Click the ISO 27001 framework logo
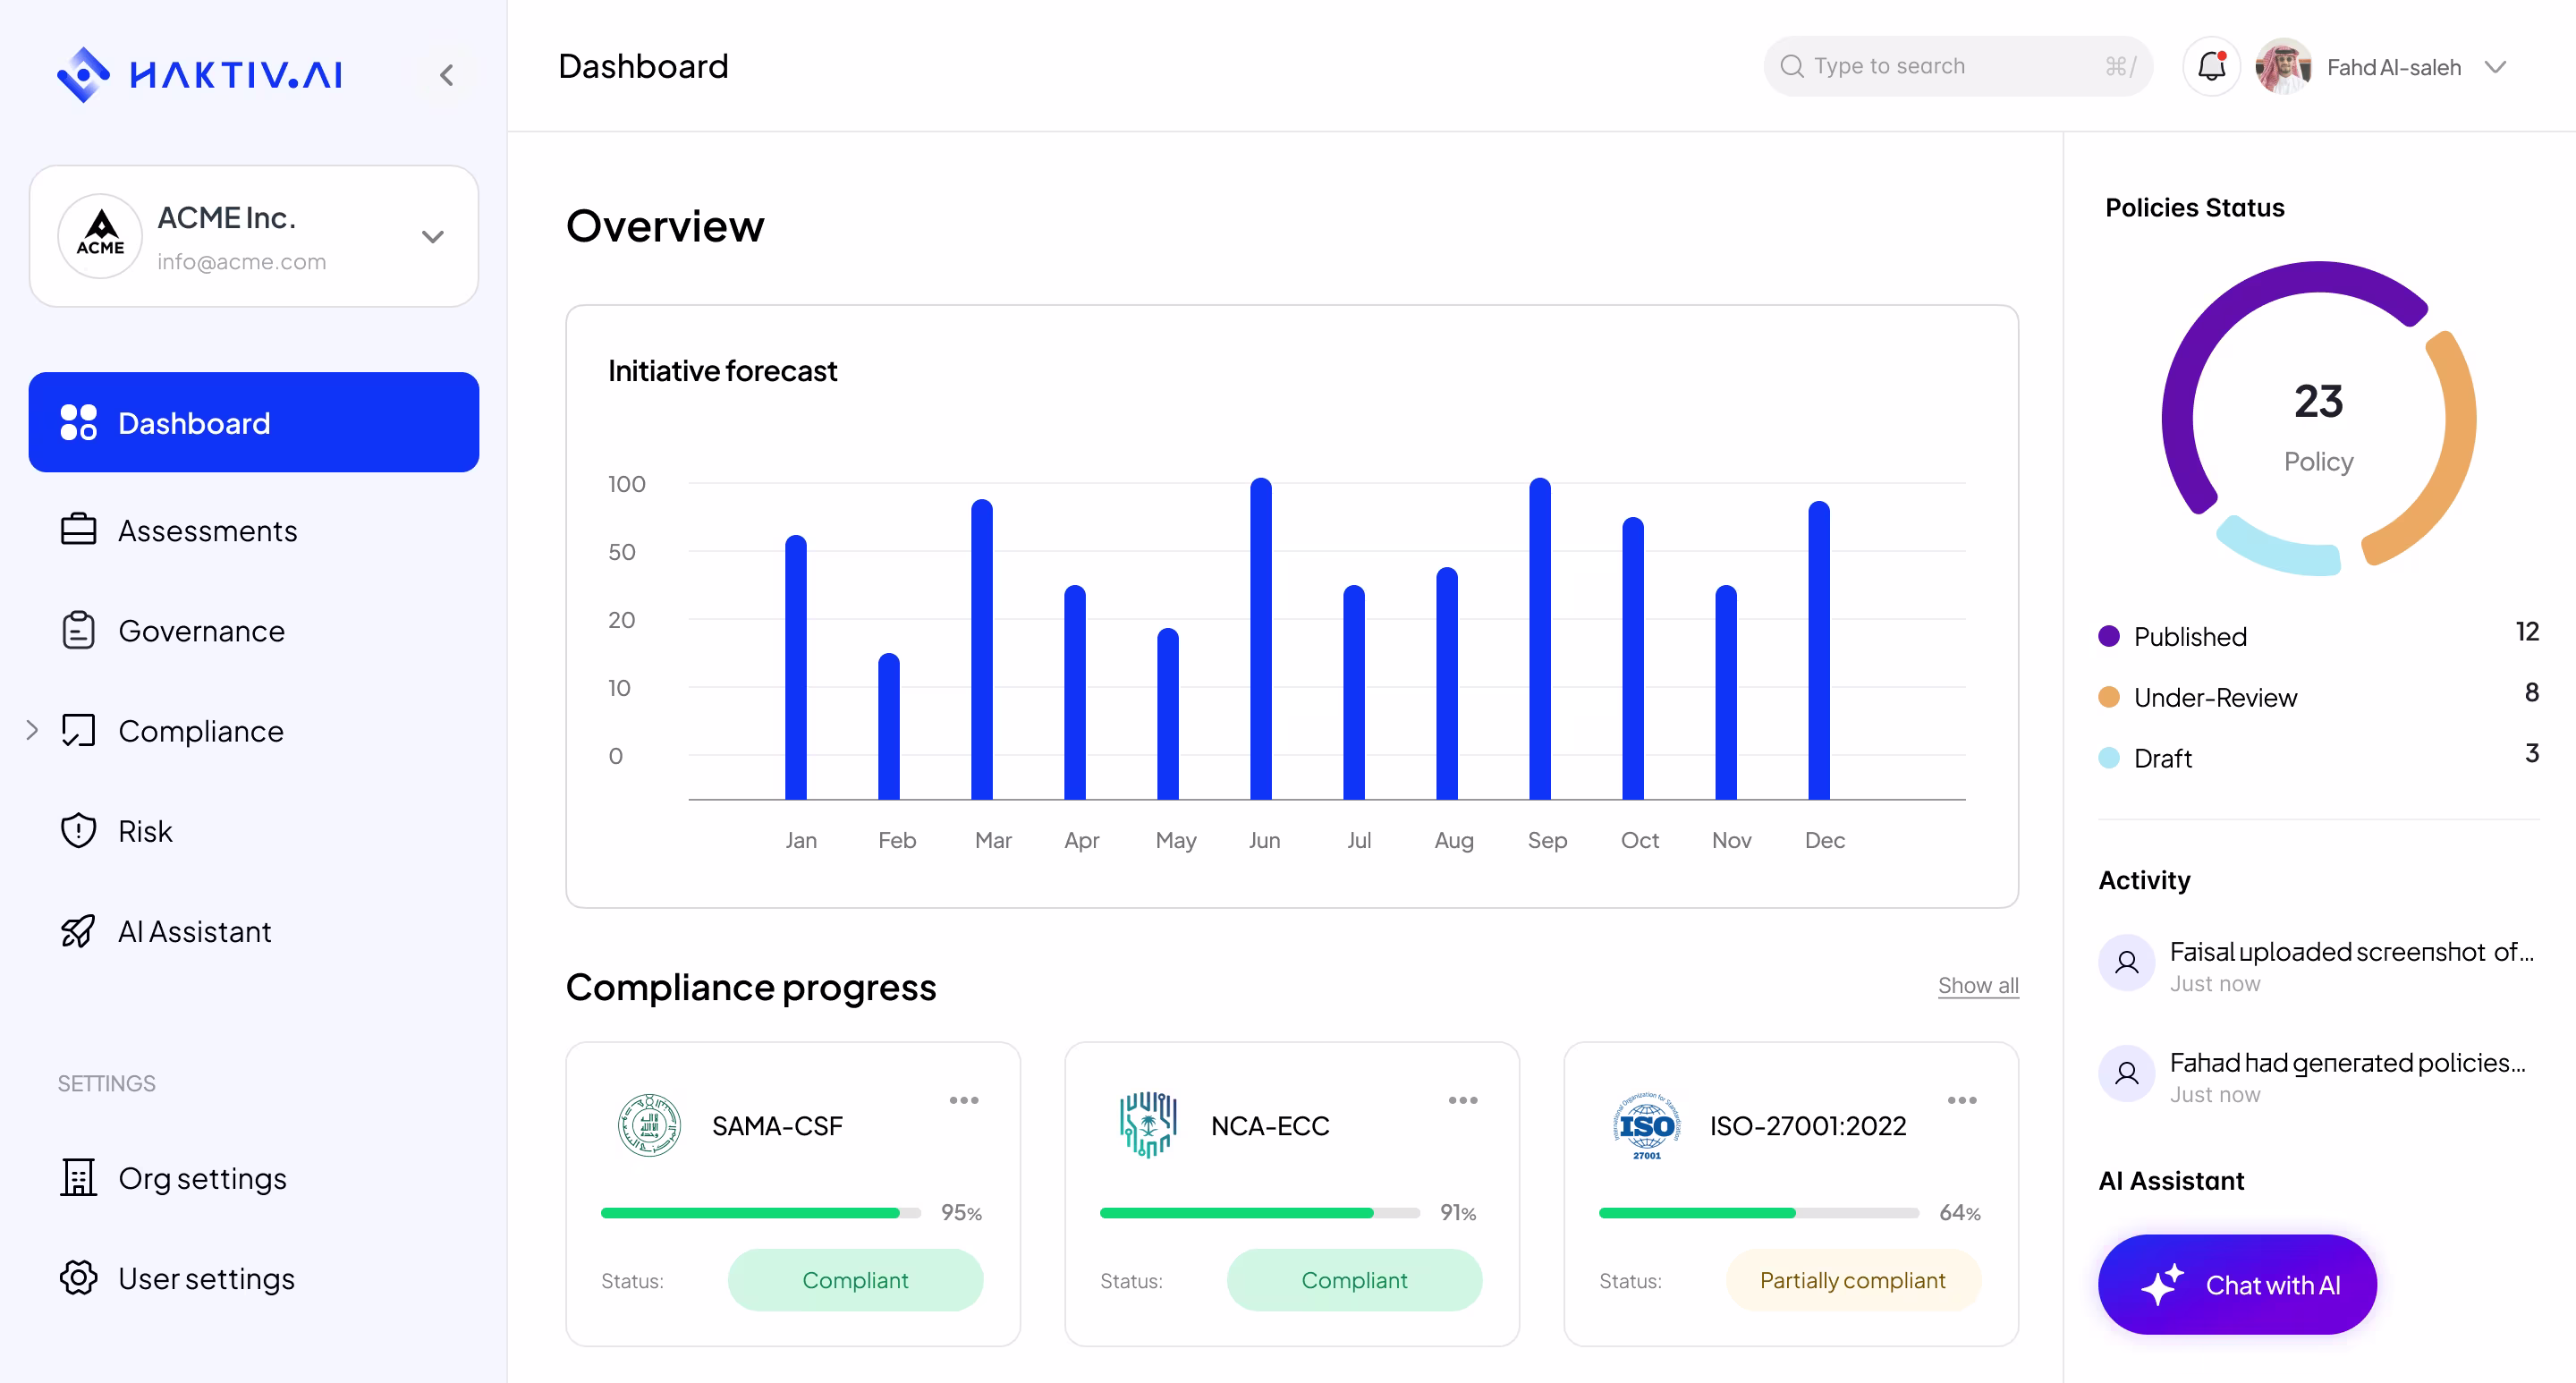This screenshot has width=2576, height=1383. 1646,1125
